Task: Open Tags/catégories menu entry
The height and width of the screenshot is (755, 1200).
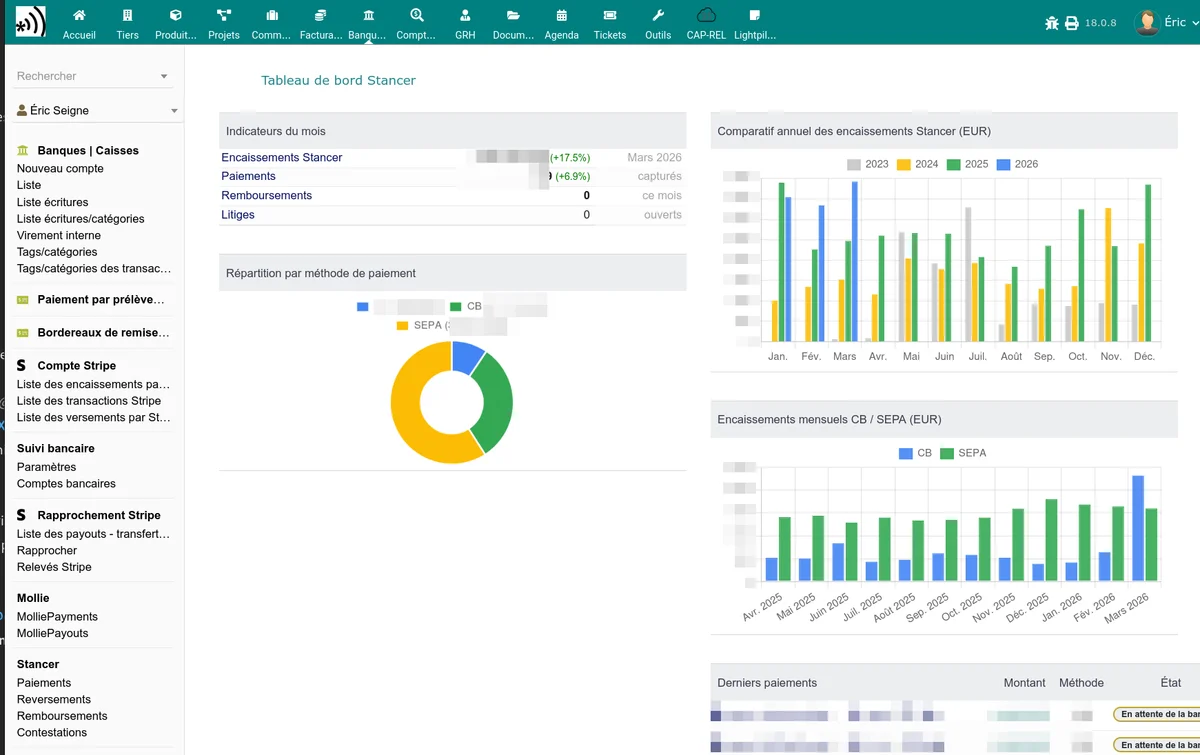Action: click(x=57, y=252)
